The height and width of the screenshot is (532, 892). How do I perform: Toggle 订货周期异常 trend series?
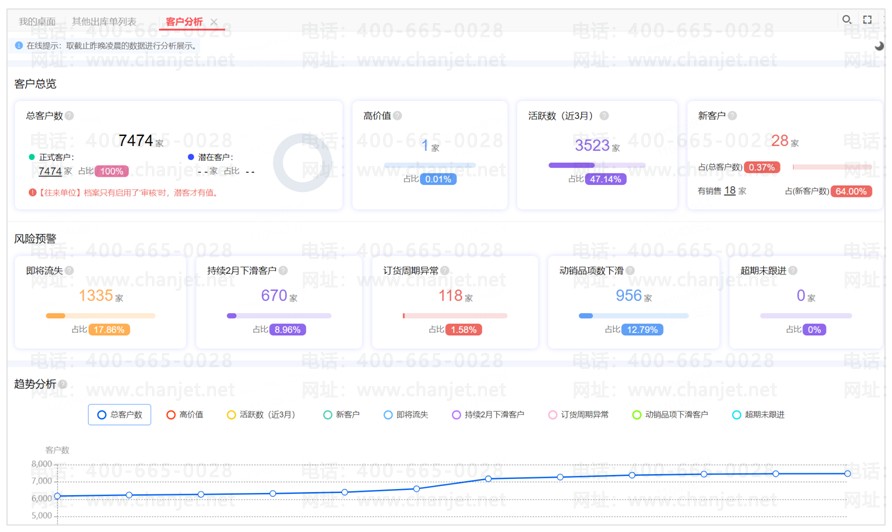coord(579,415)
